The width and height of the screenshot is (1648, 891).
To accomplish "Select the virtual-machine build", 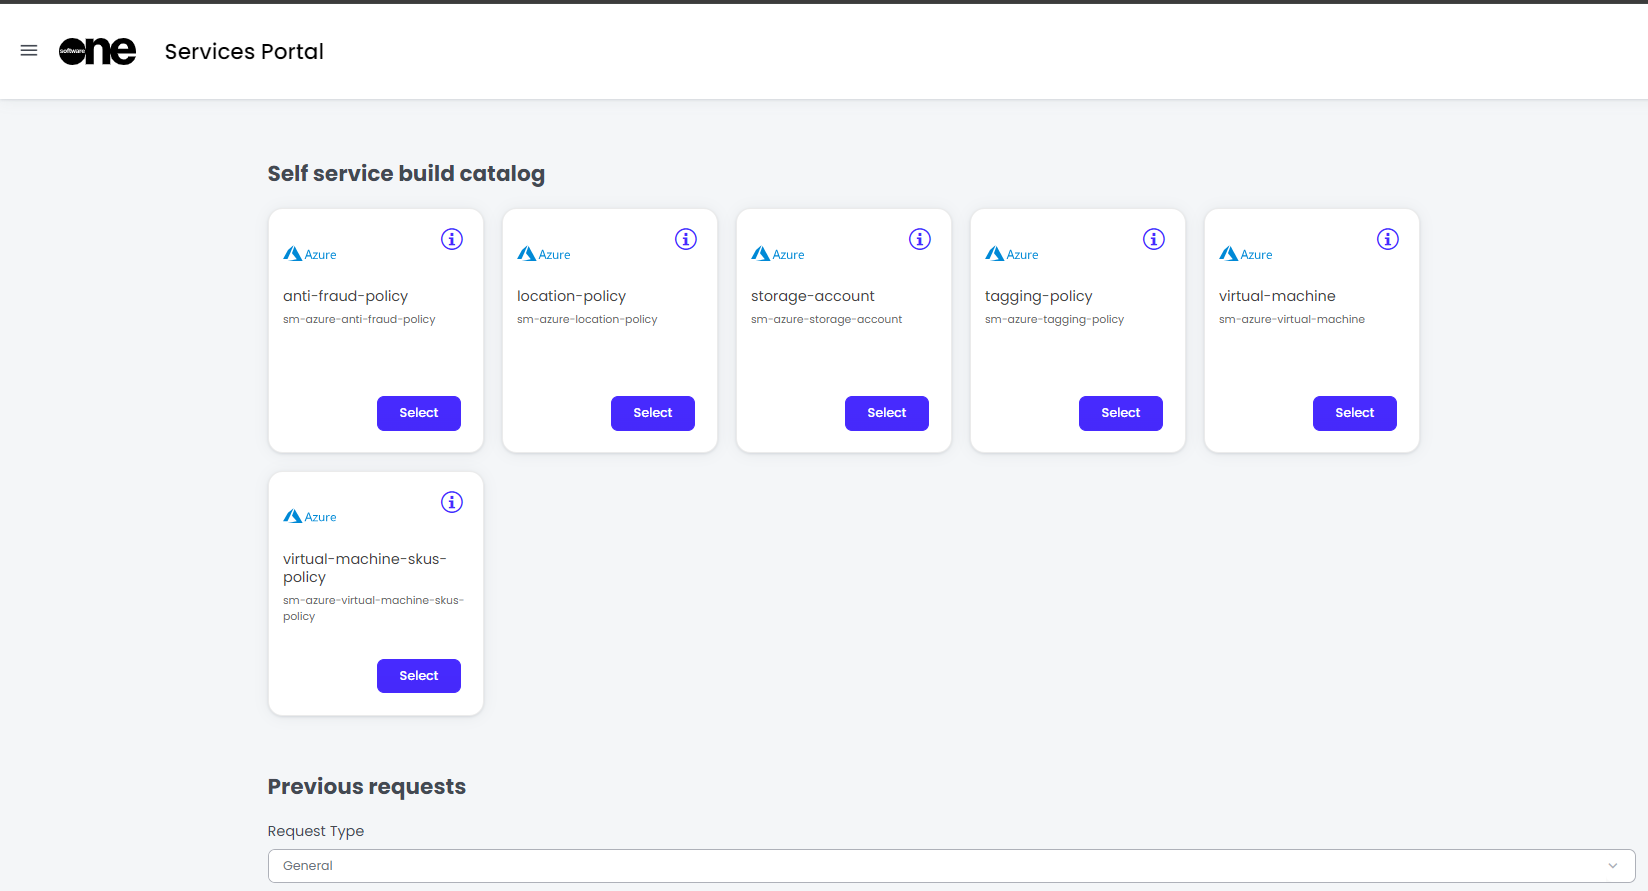I will pos(1355,413).
